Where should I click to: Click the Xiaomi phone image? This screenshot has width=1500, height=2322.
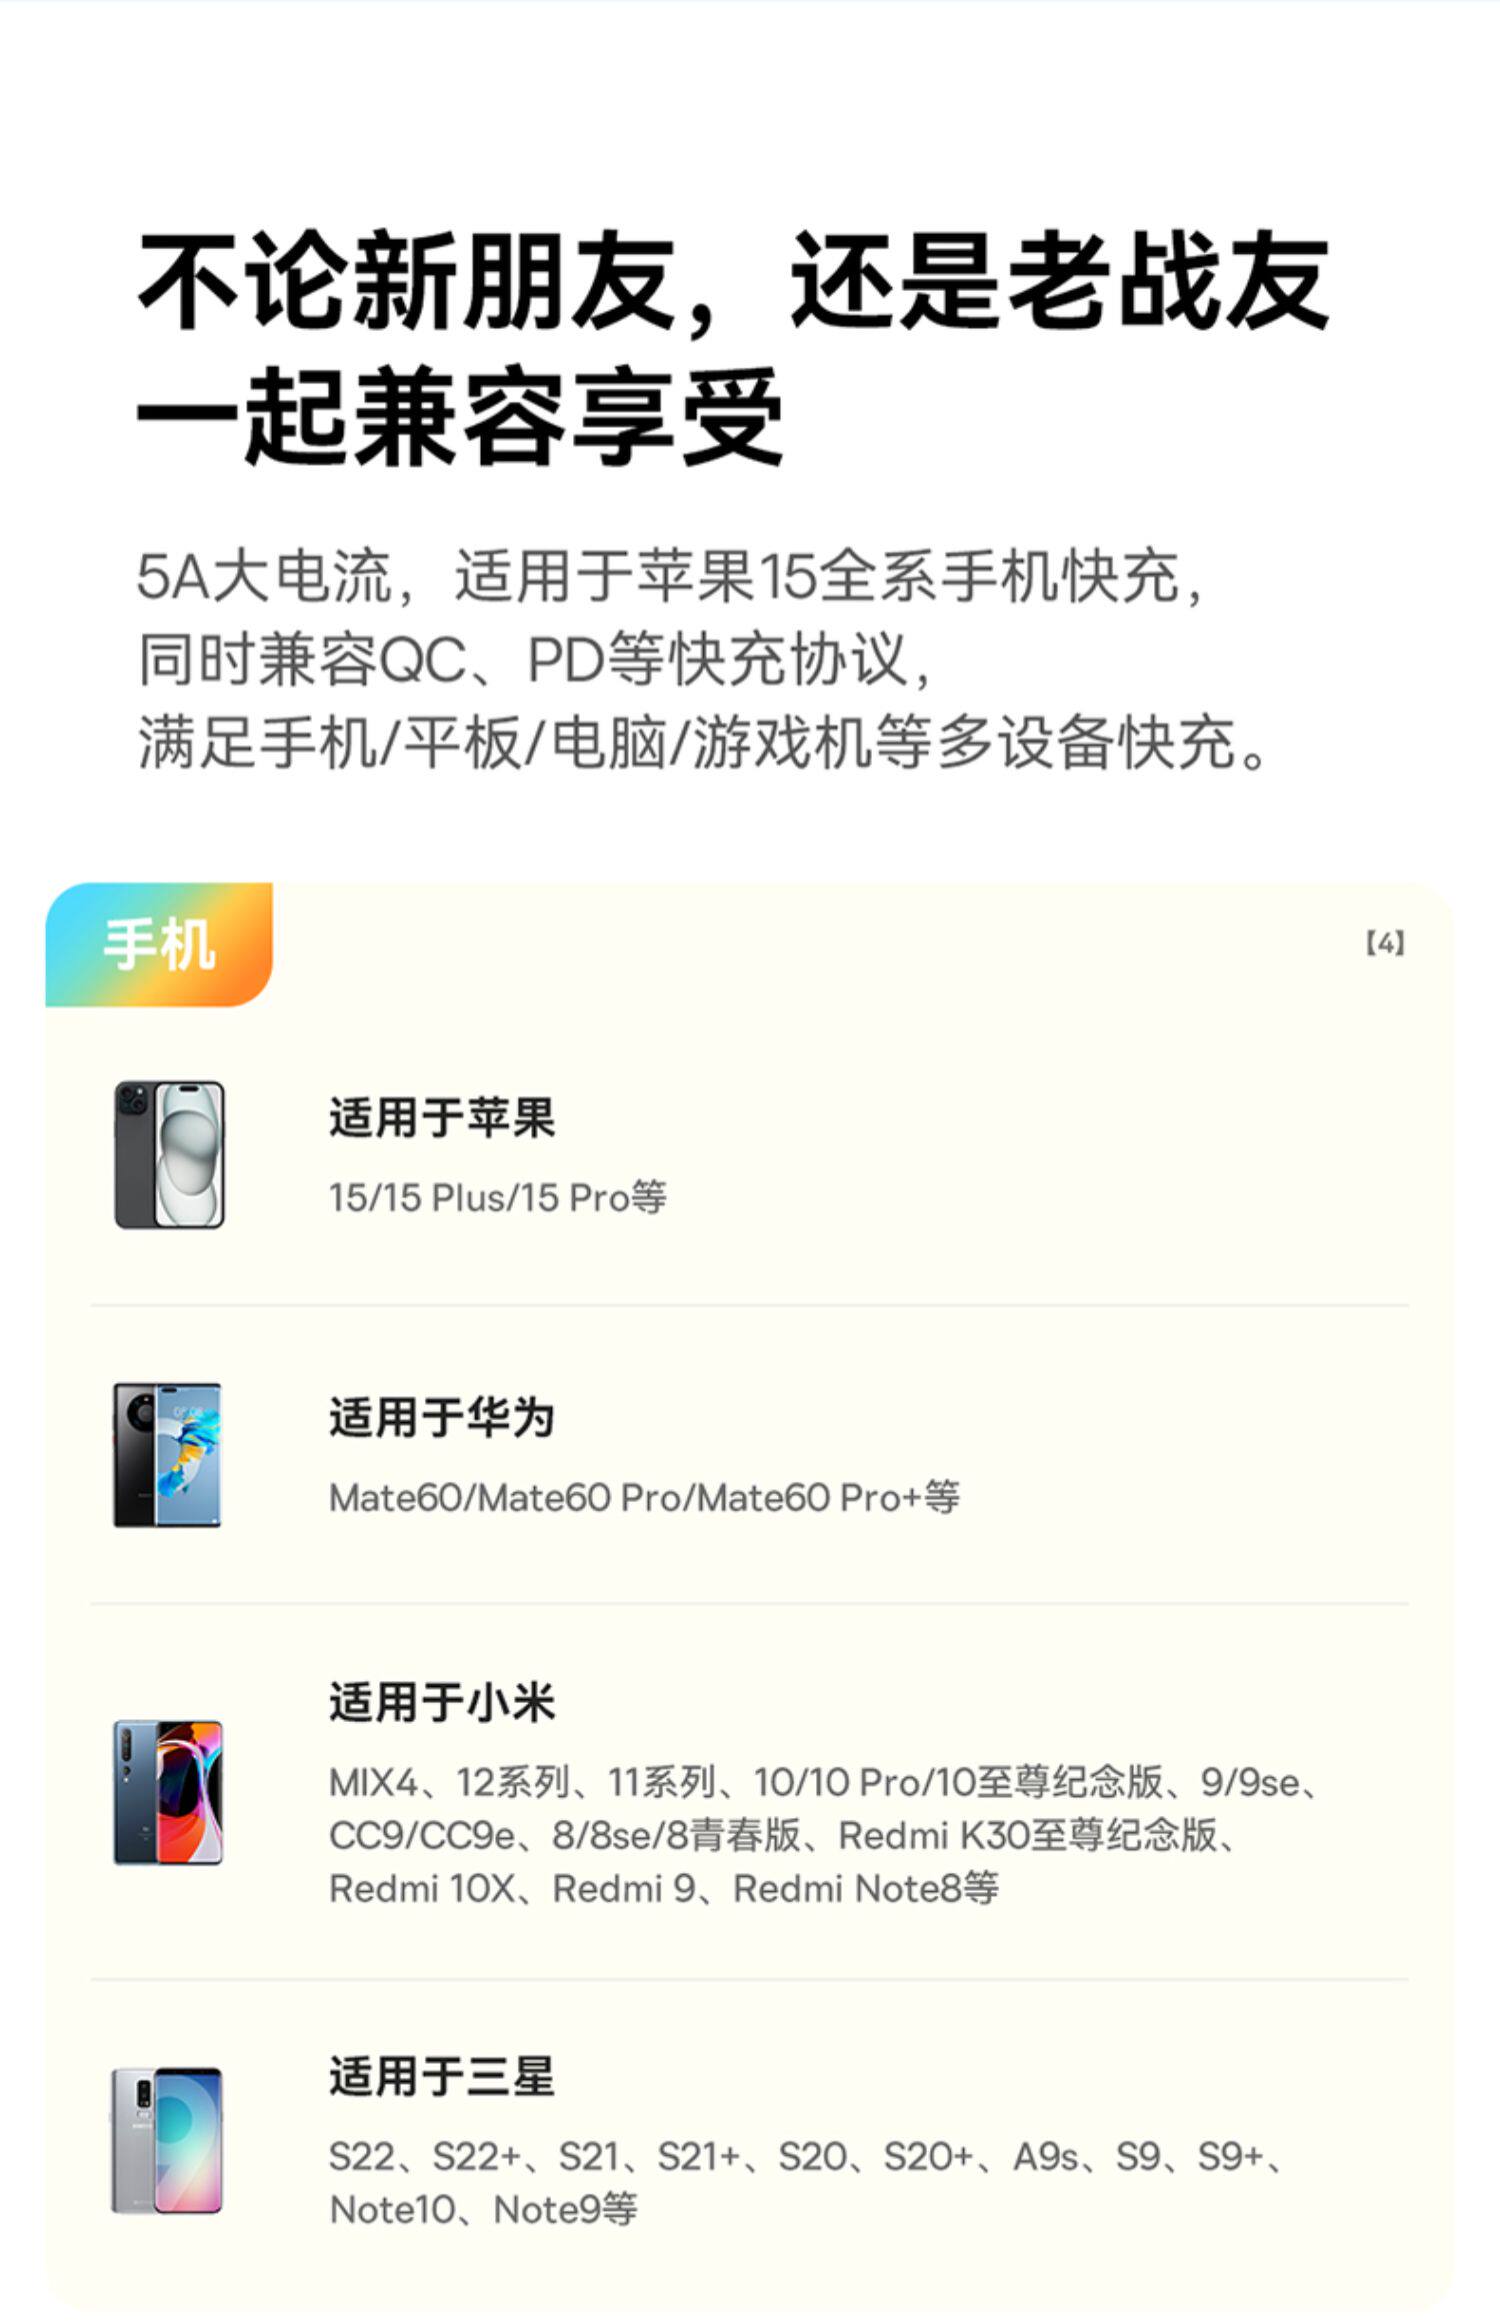[168, 1792]
